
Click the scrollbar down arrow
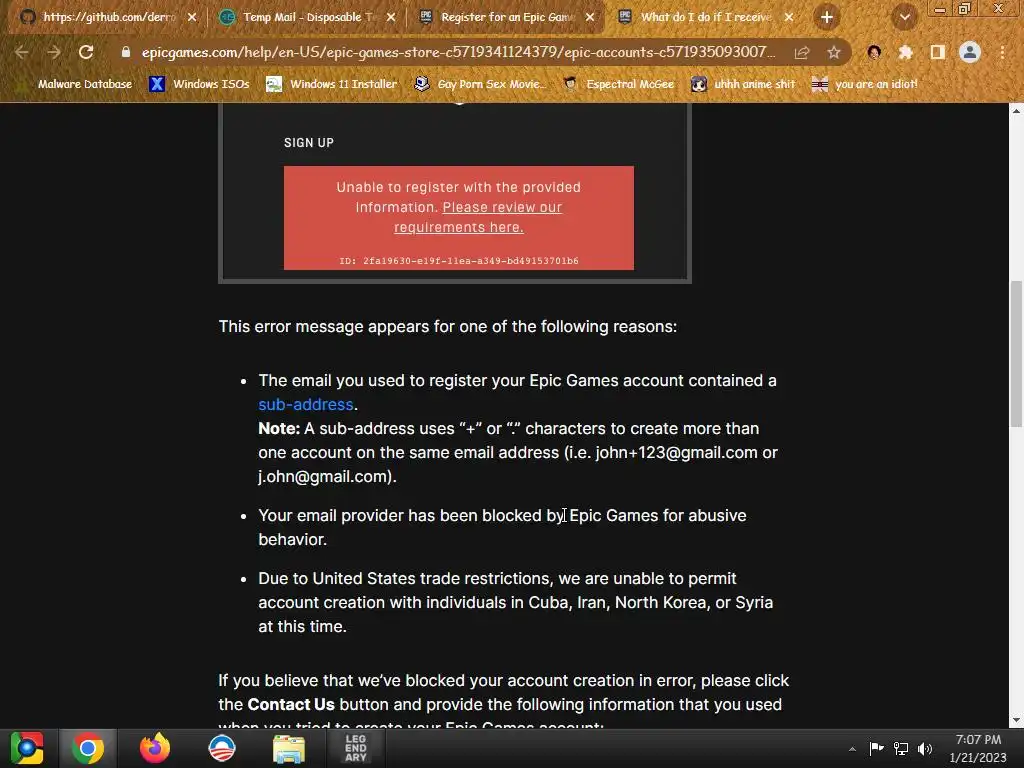click(x=1016, y=720)
